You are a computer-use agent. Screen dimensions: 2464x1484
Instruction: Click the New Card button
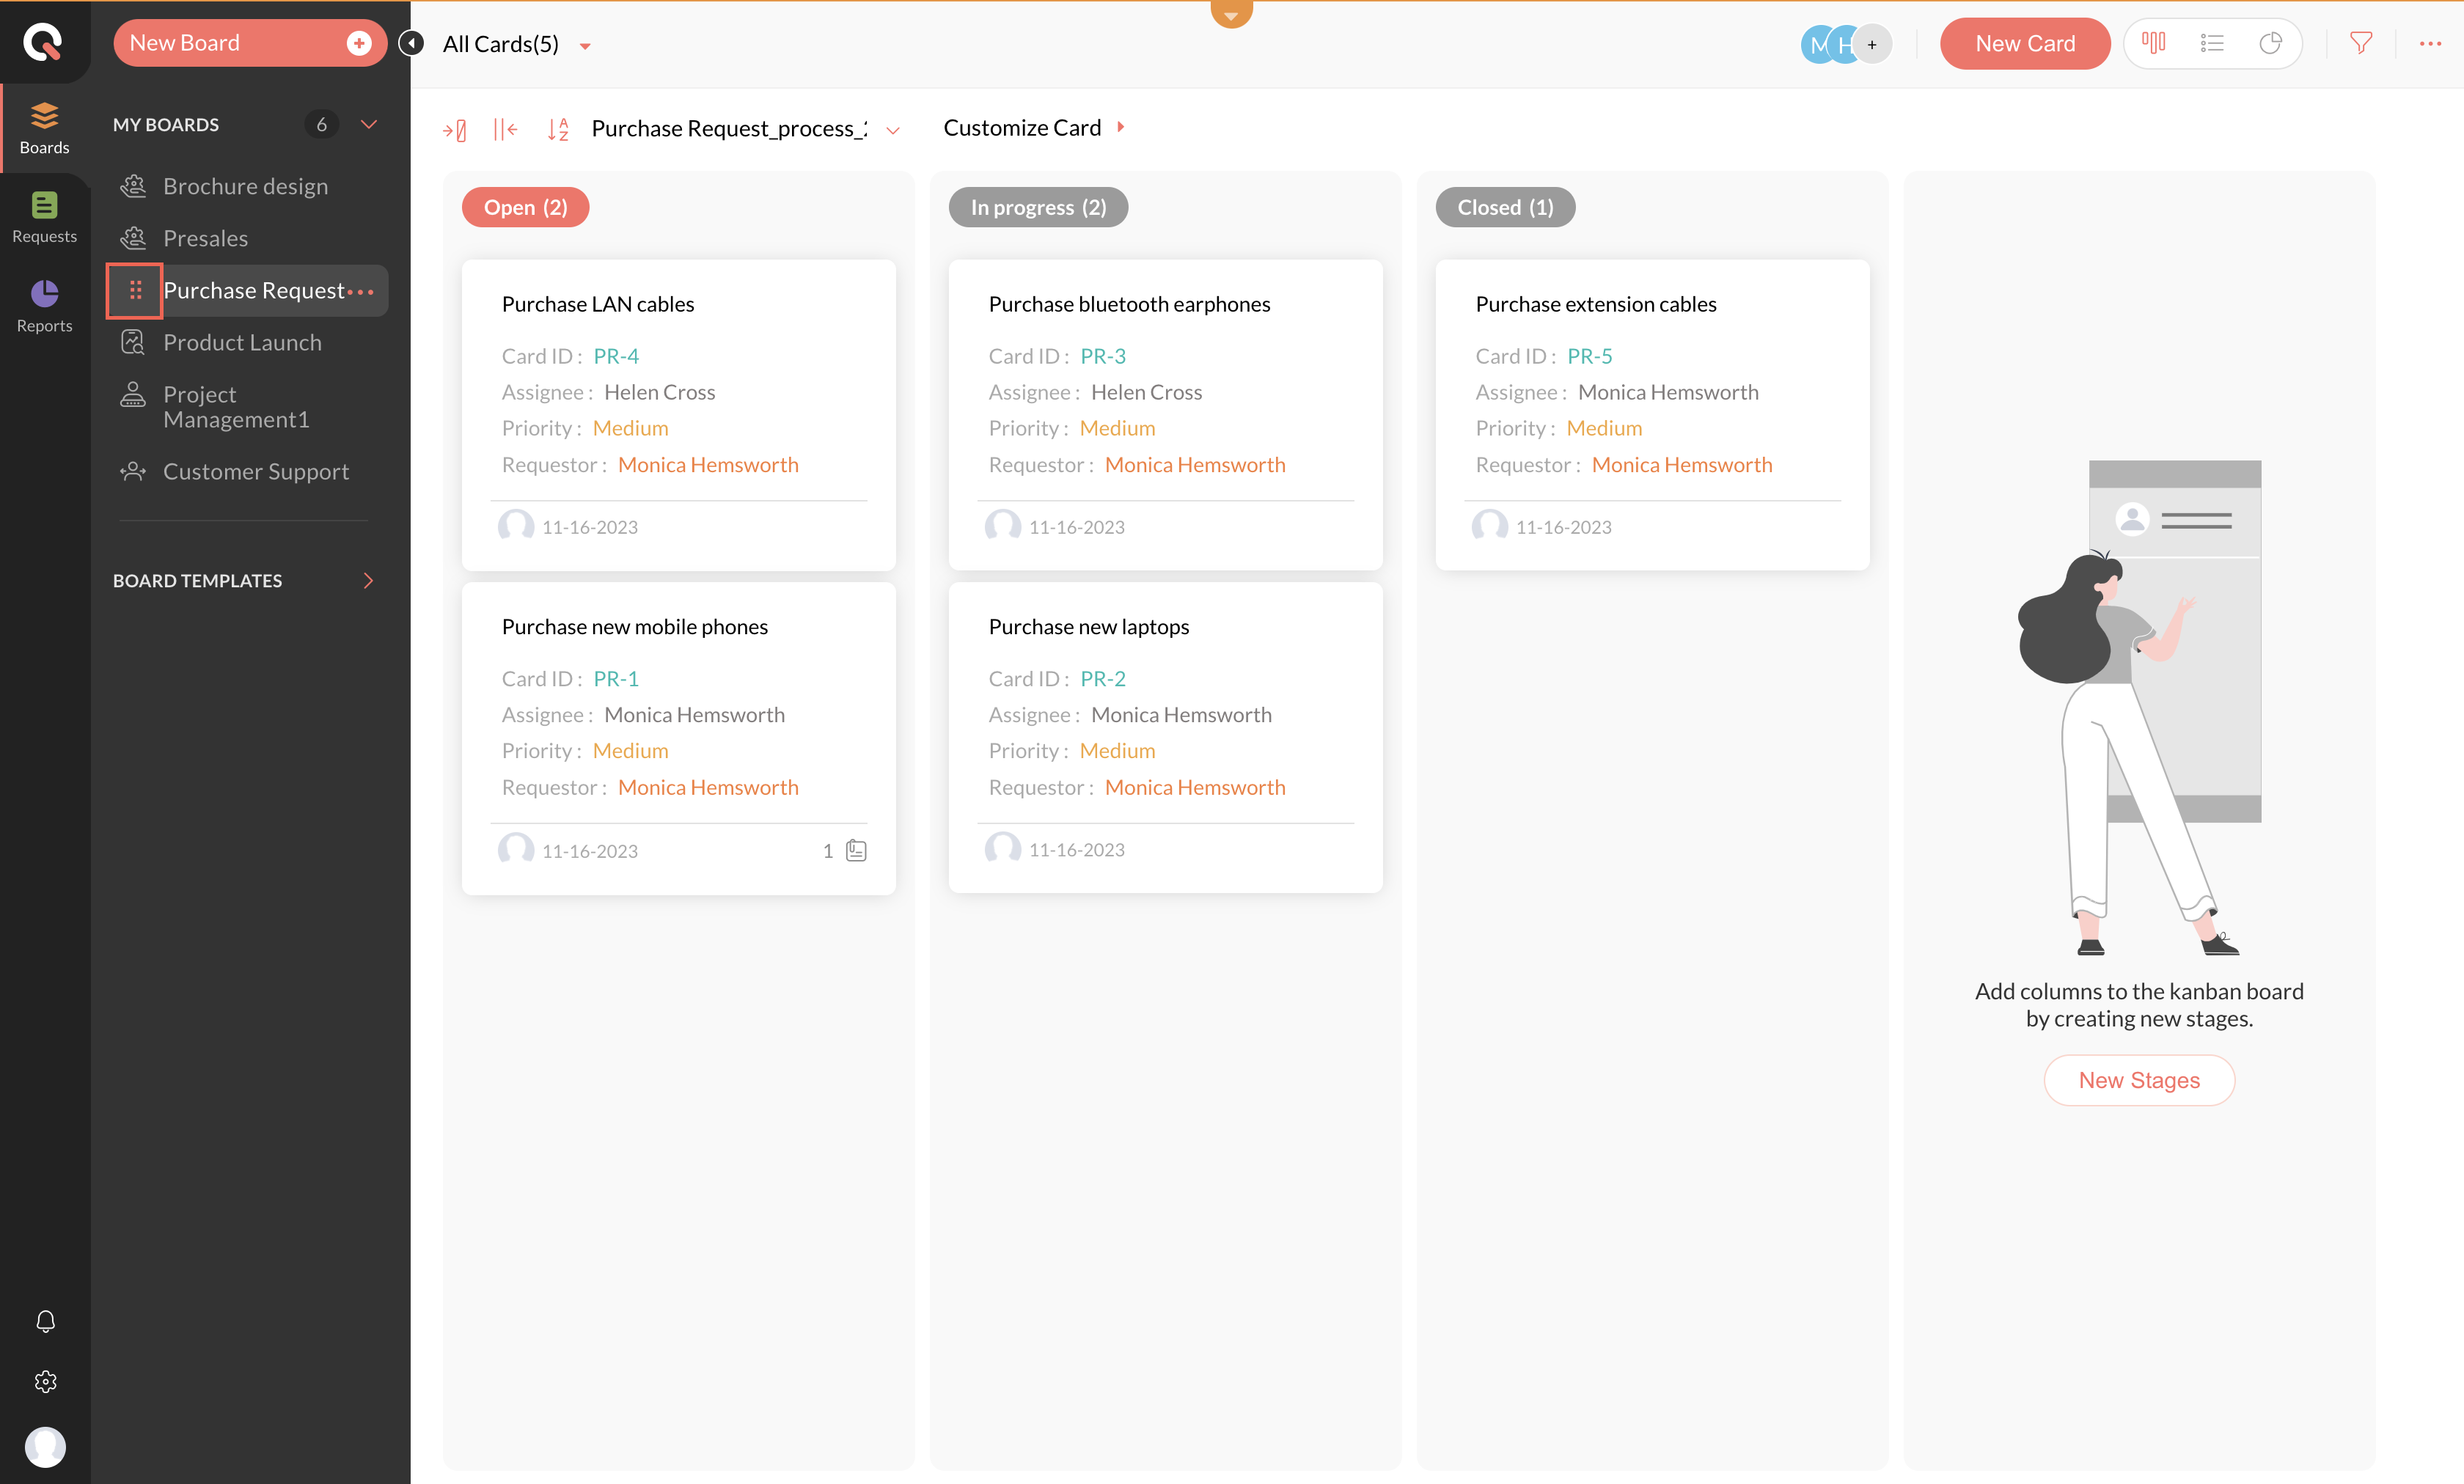pos(2024,43)
